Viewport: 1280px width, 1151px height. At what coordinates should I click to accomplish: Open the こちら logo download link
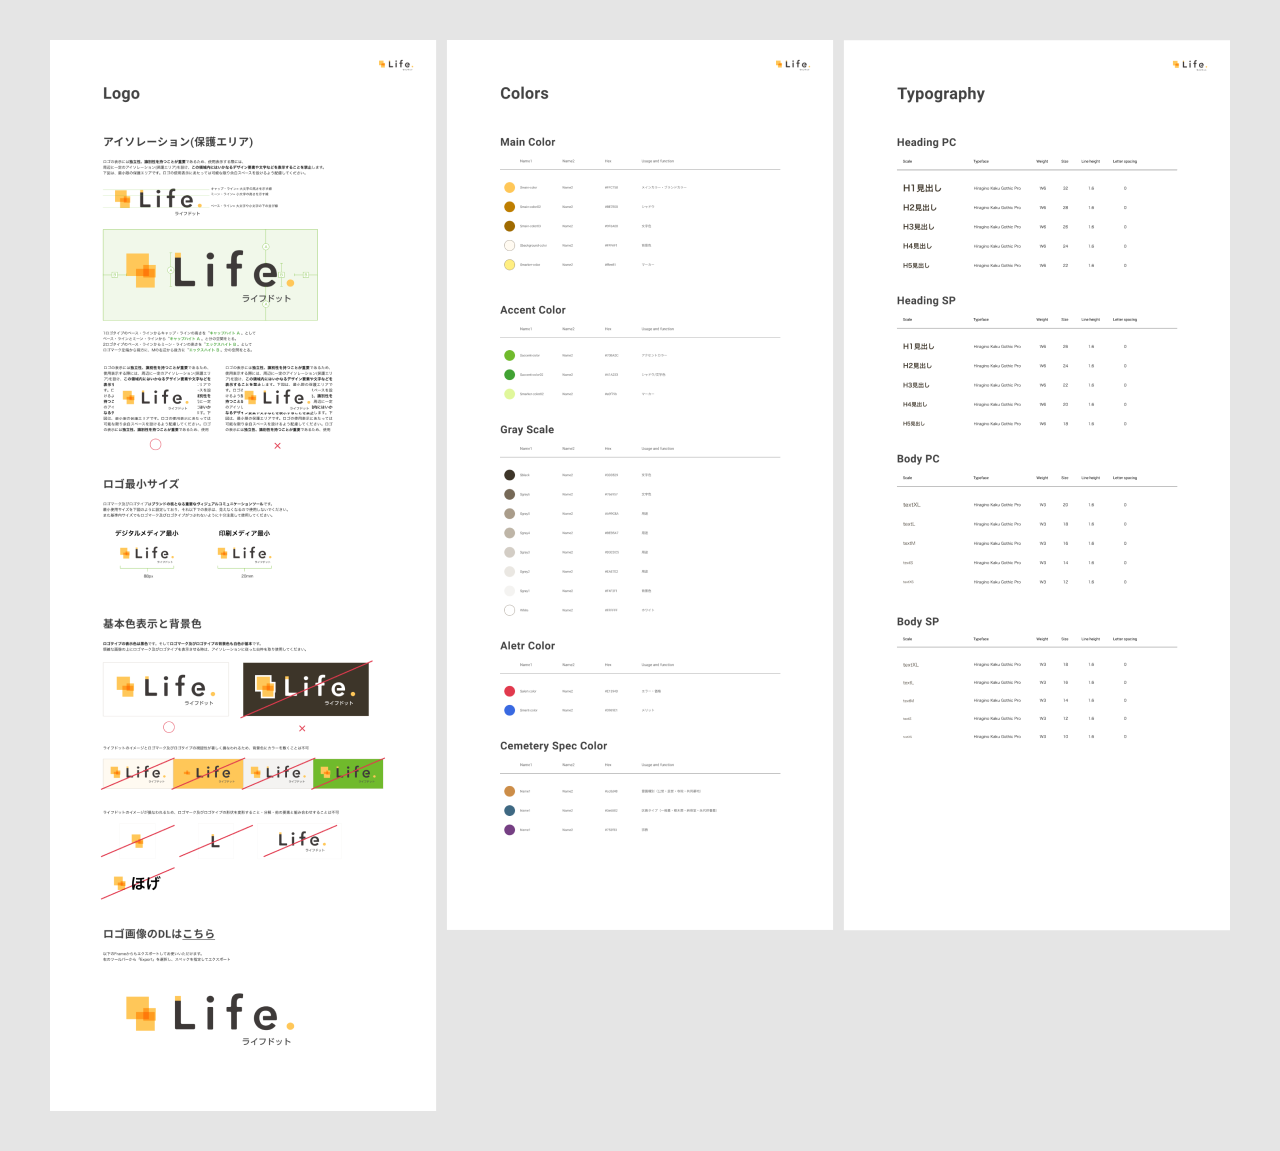(x=199, y=934)
